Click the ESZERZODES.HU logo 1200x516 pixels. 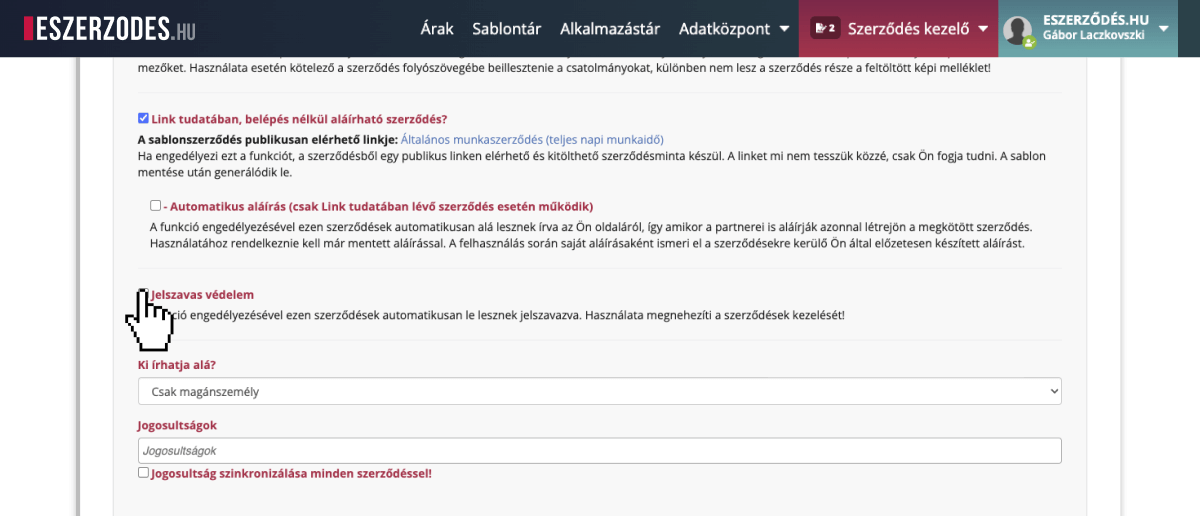(x=110, y=28)
